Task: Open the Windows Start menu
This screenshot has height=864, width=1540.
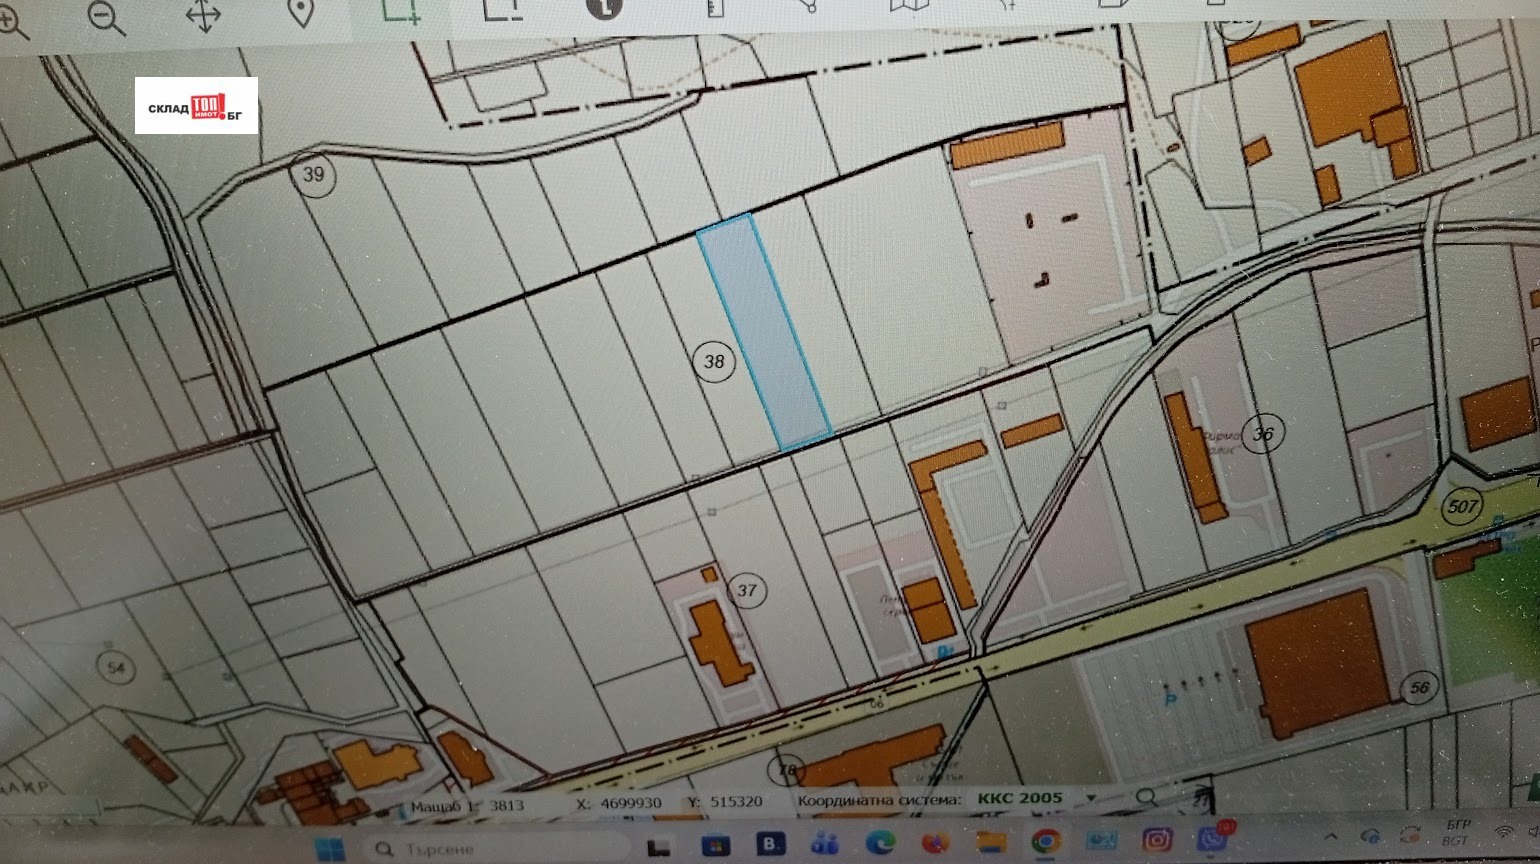Action: (329, 849)
